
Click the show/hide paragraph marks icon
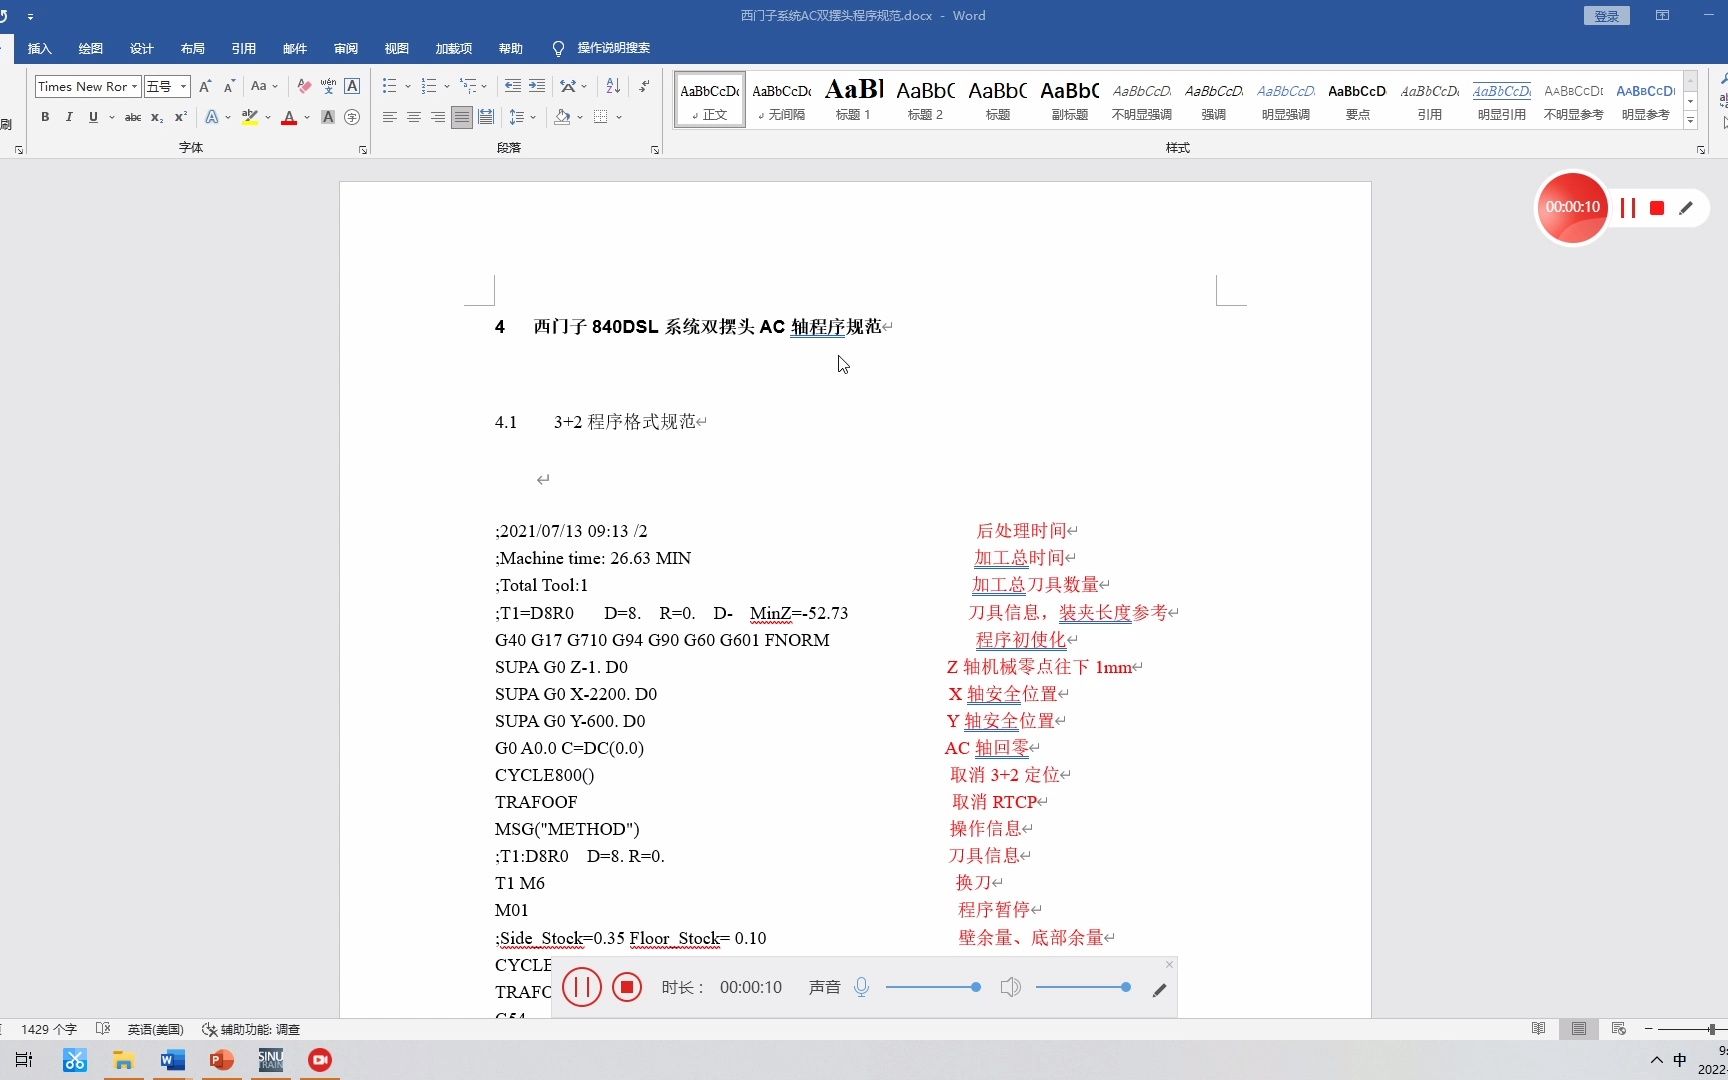click(x=644, y=86)
